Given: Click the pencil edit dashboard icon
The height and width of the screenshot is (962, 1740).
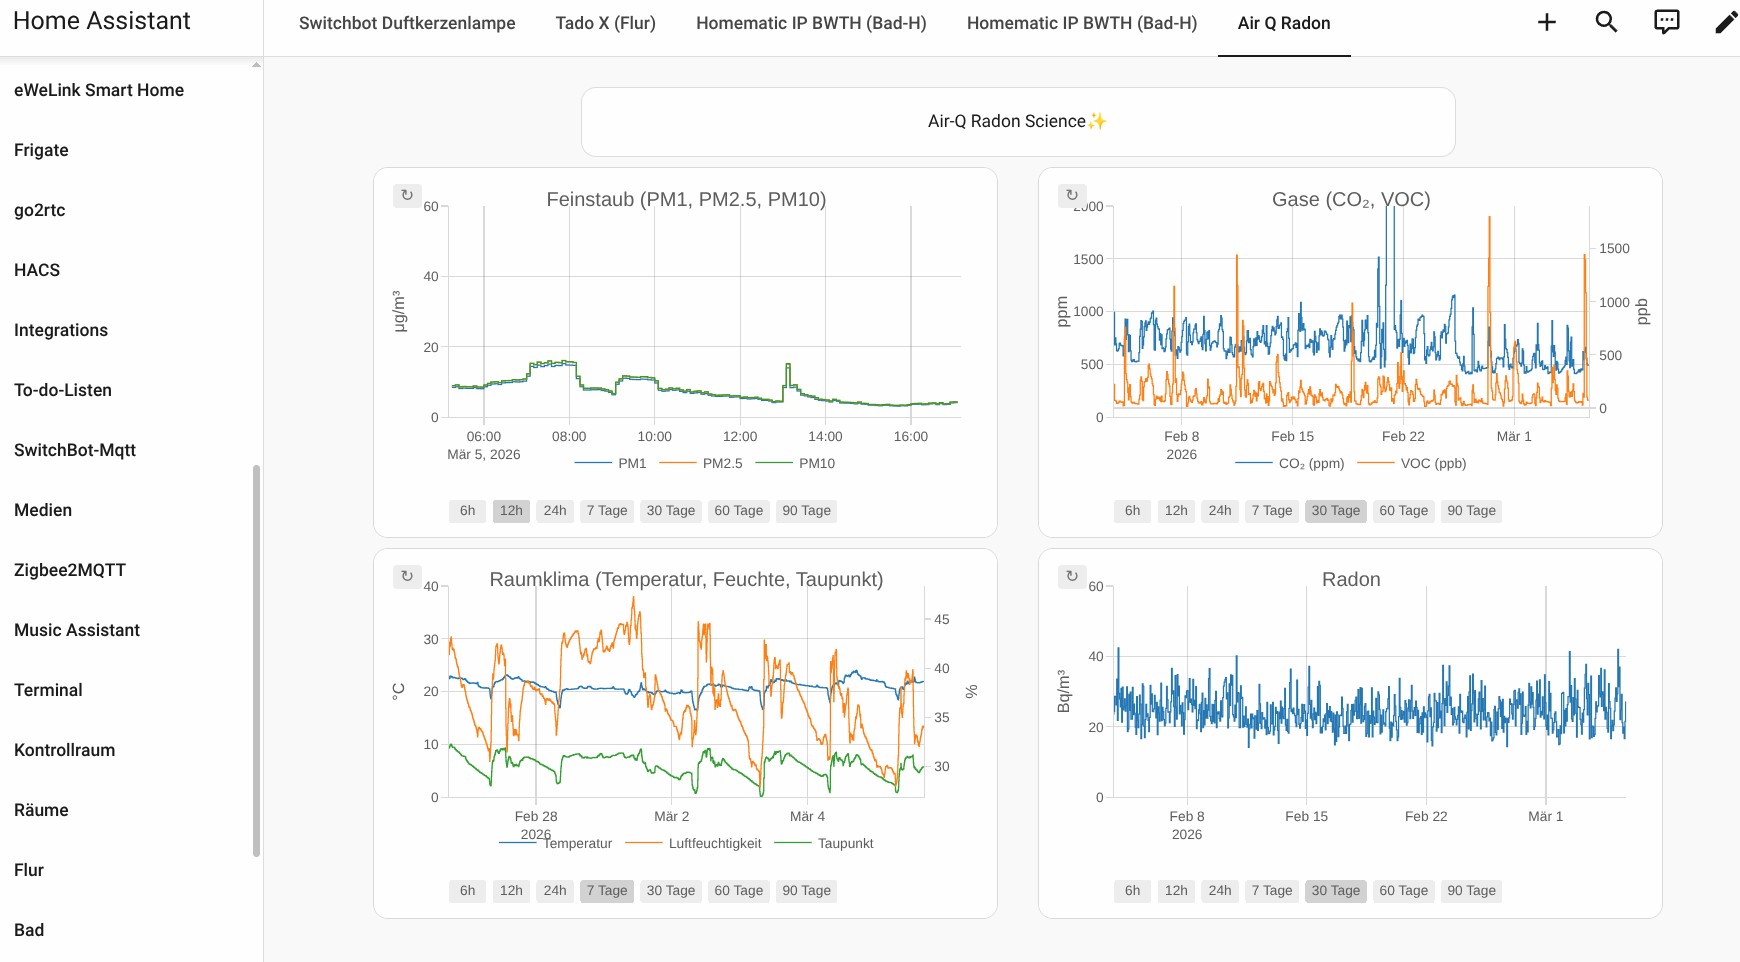Looking at the screenshot, I should pyautogui.click(x=1726, y=22).
